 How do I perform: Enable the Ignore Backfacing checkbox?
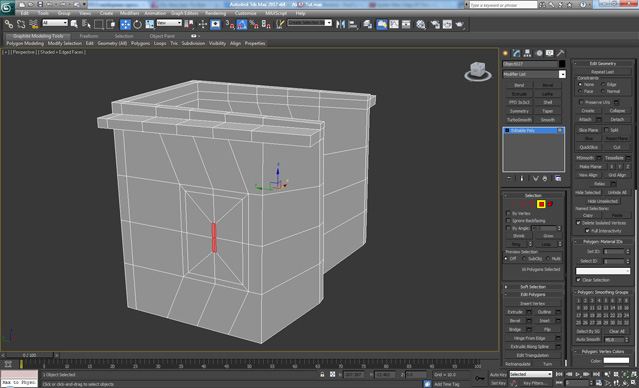coord(508,220)
